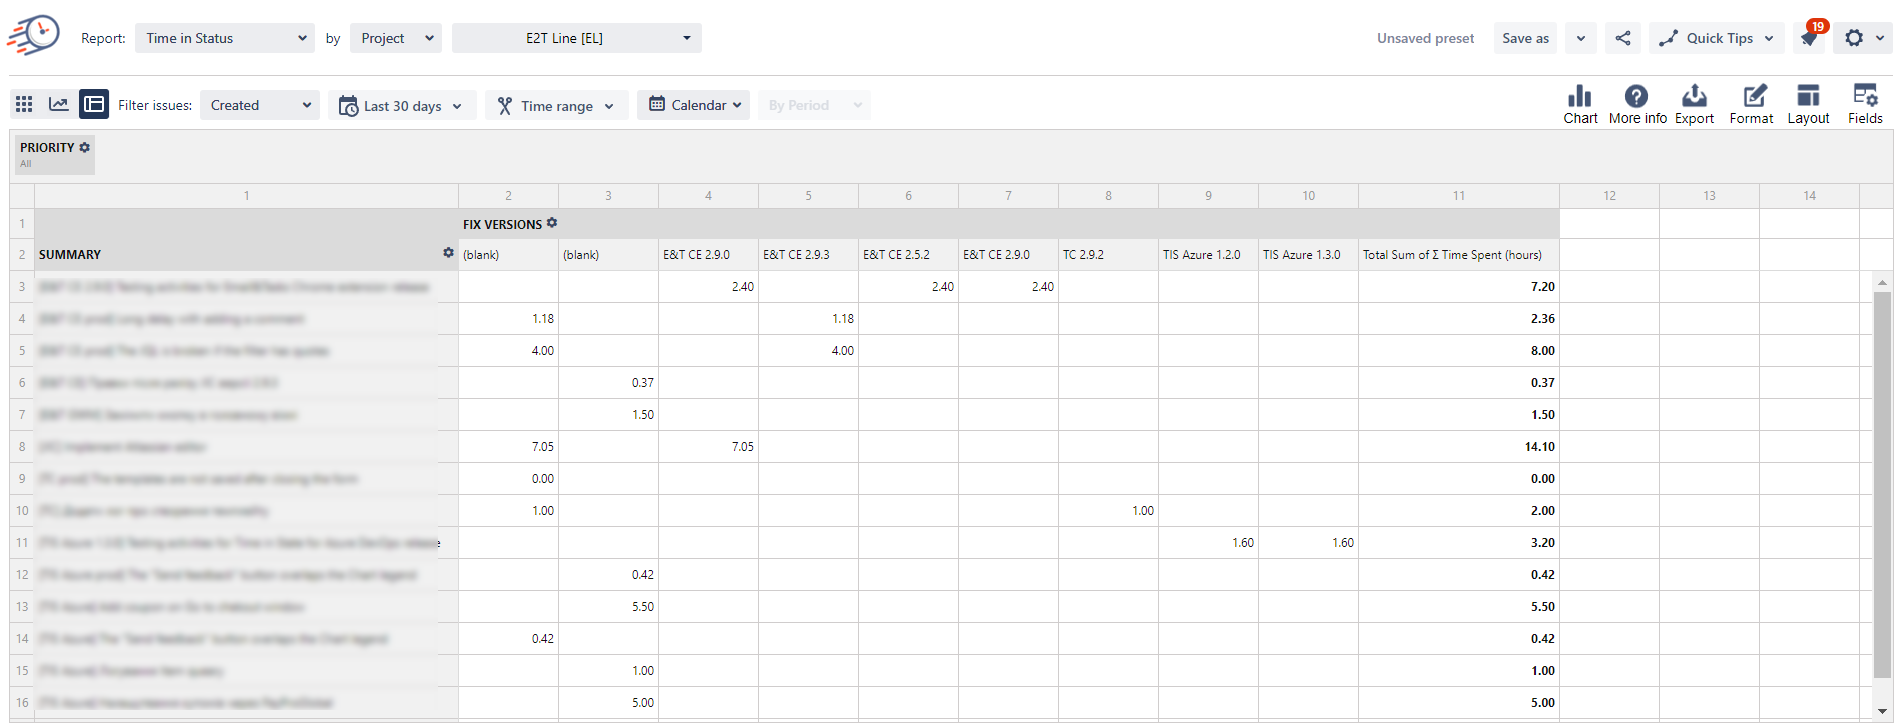Expand the arrow next to Save as
Viewport: 1899px width, 725px height.
coord(1580,38)
